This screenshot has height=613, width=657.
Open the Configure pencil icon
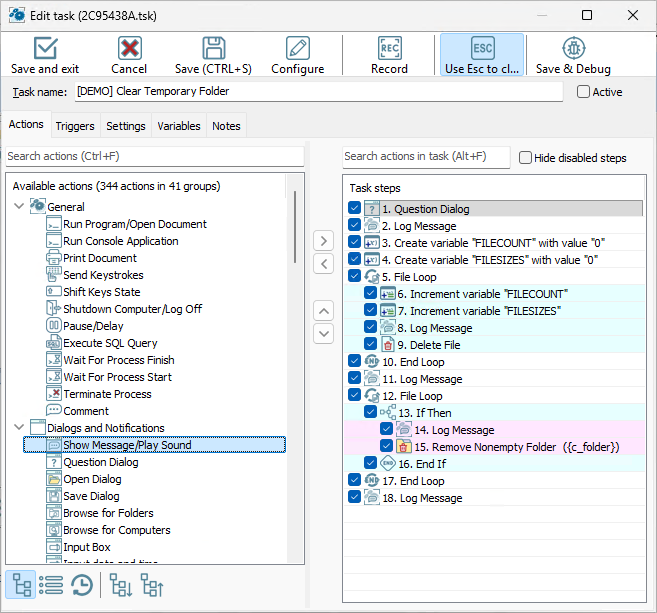[298, 48]
